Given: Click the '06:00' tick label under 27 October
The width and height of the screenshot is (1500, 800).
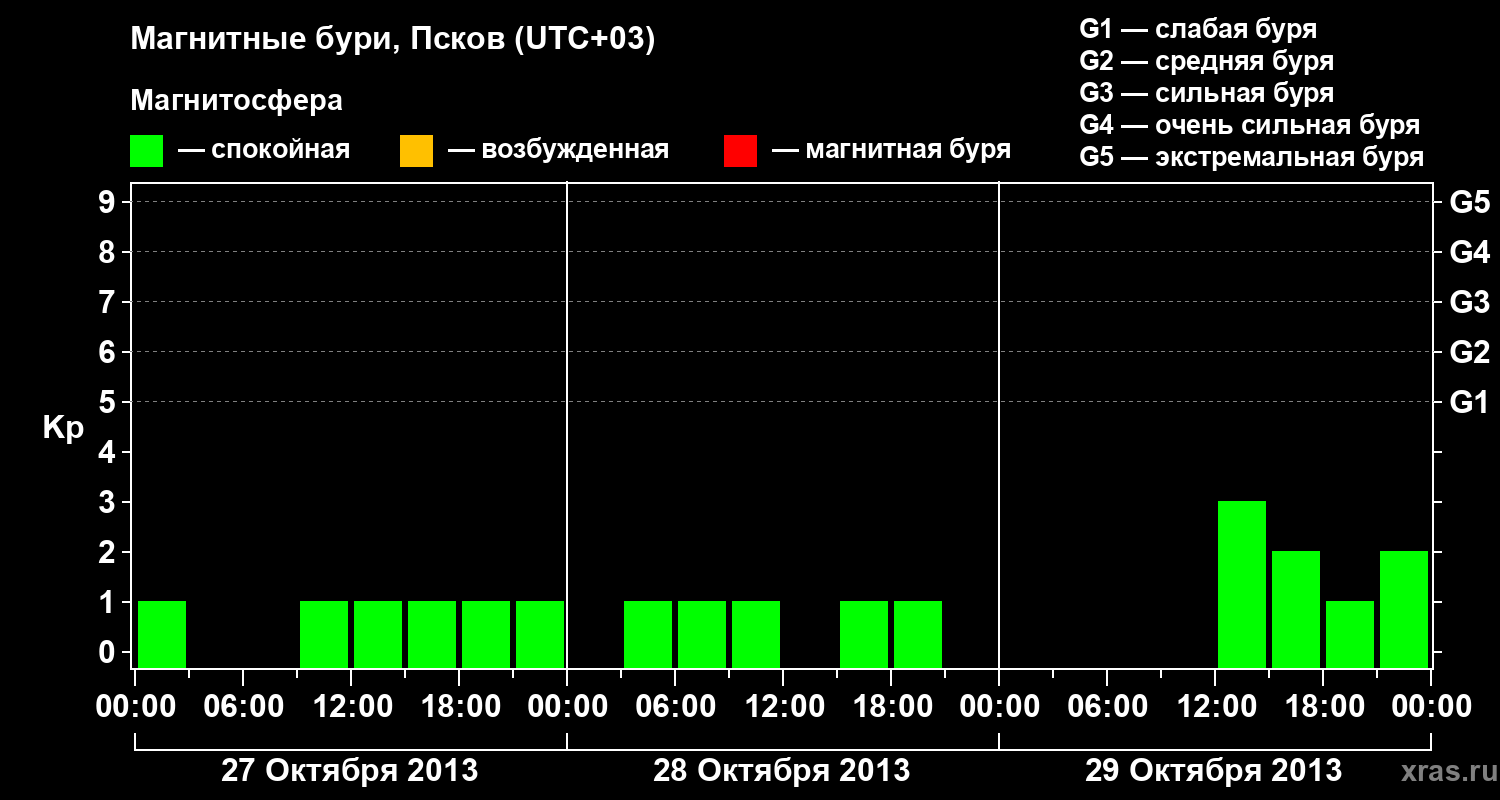Looking at the screenshot, I should (242, 707).
